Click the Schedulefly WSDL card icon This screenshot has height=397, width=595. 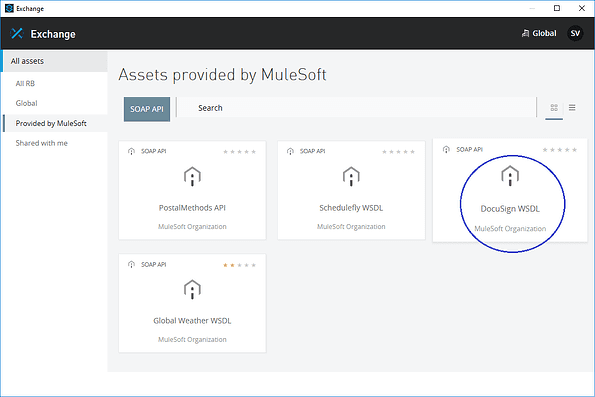351,176
